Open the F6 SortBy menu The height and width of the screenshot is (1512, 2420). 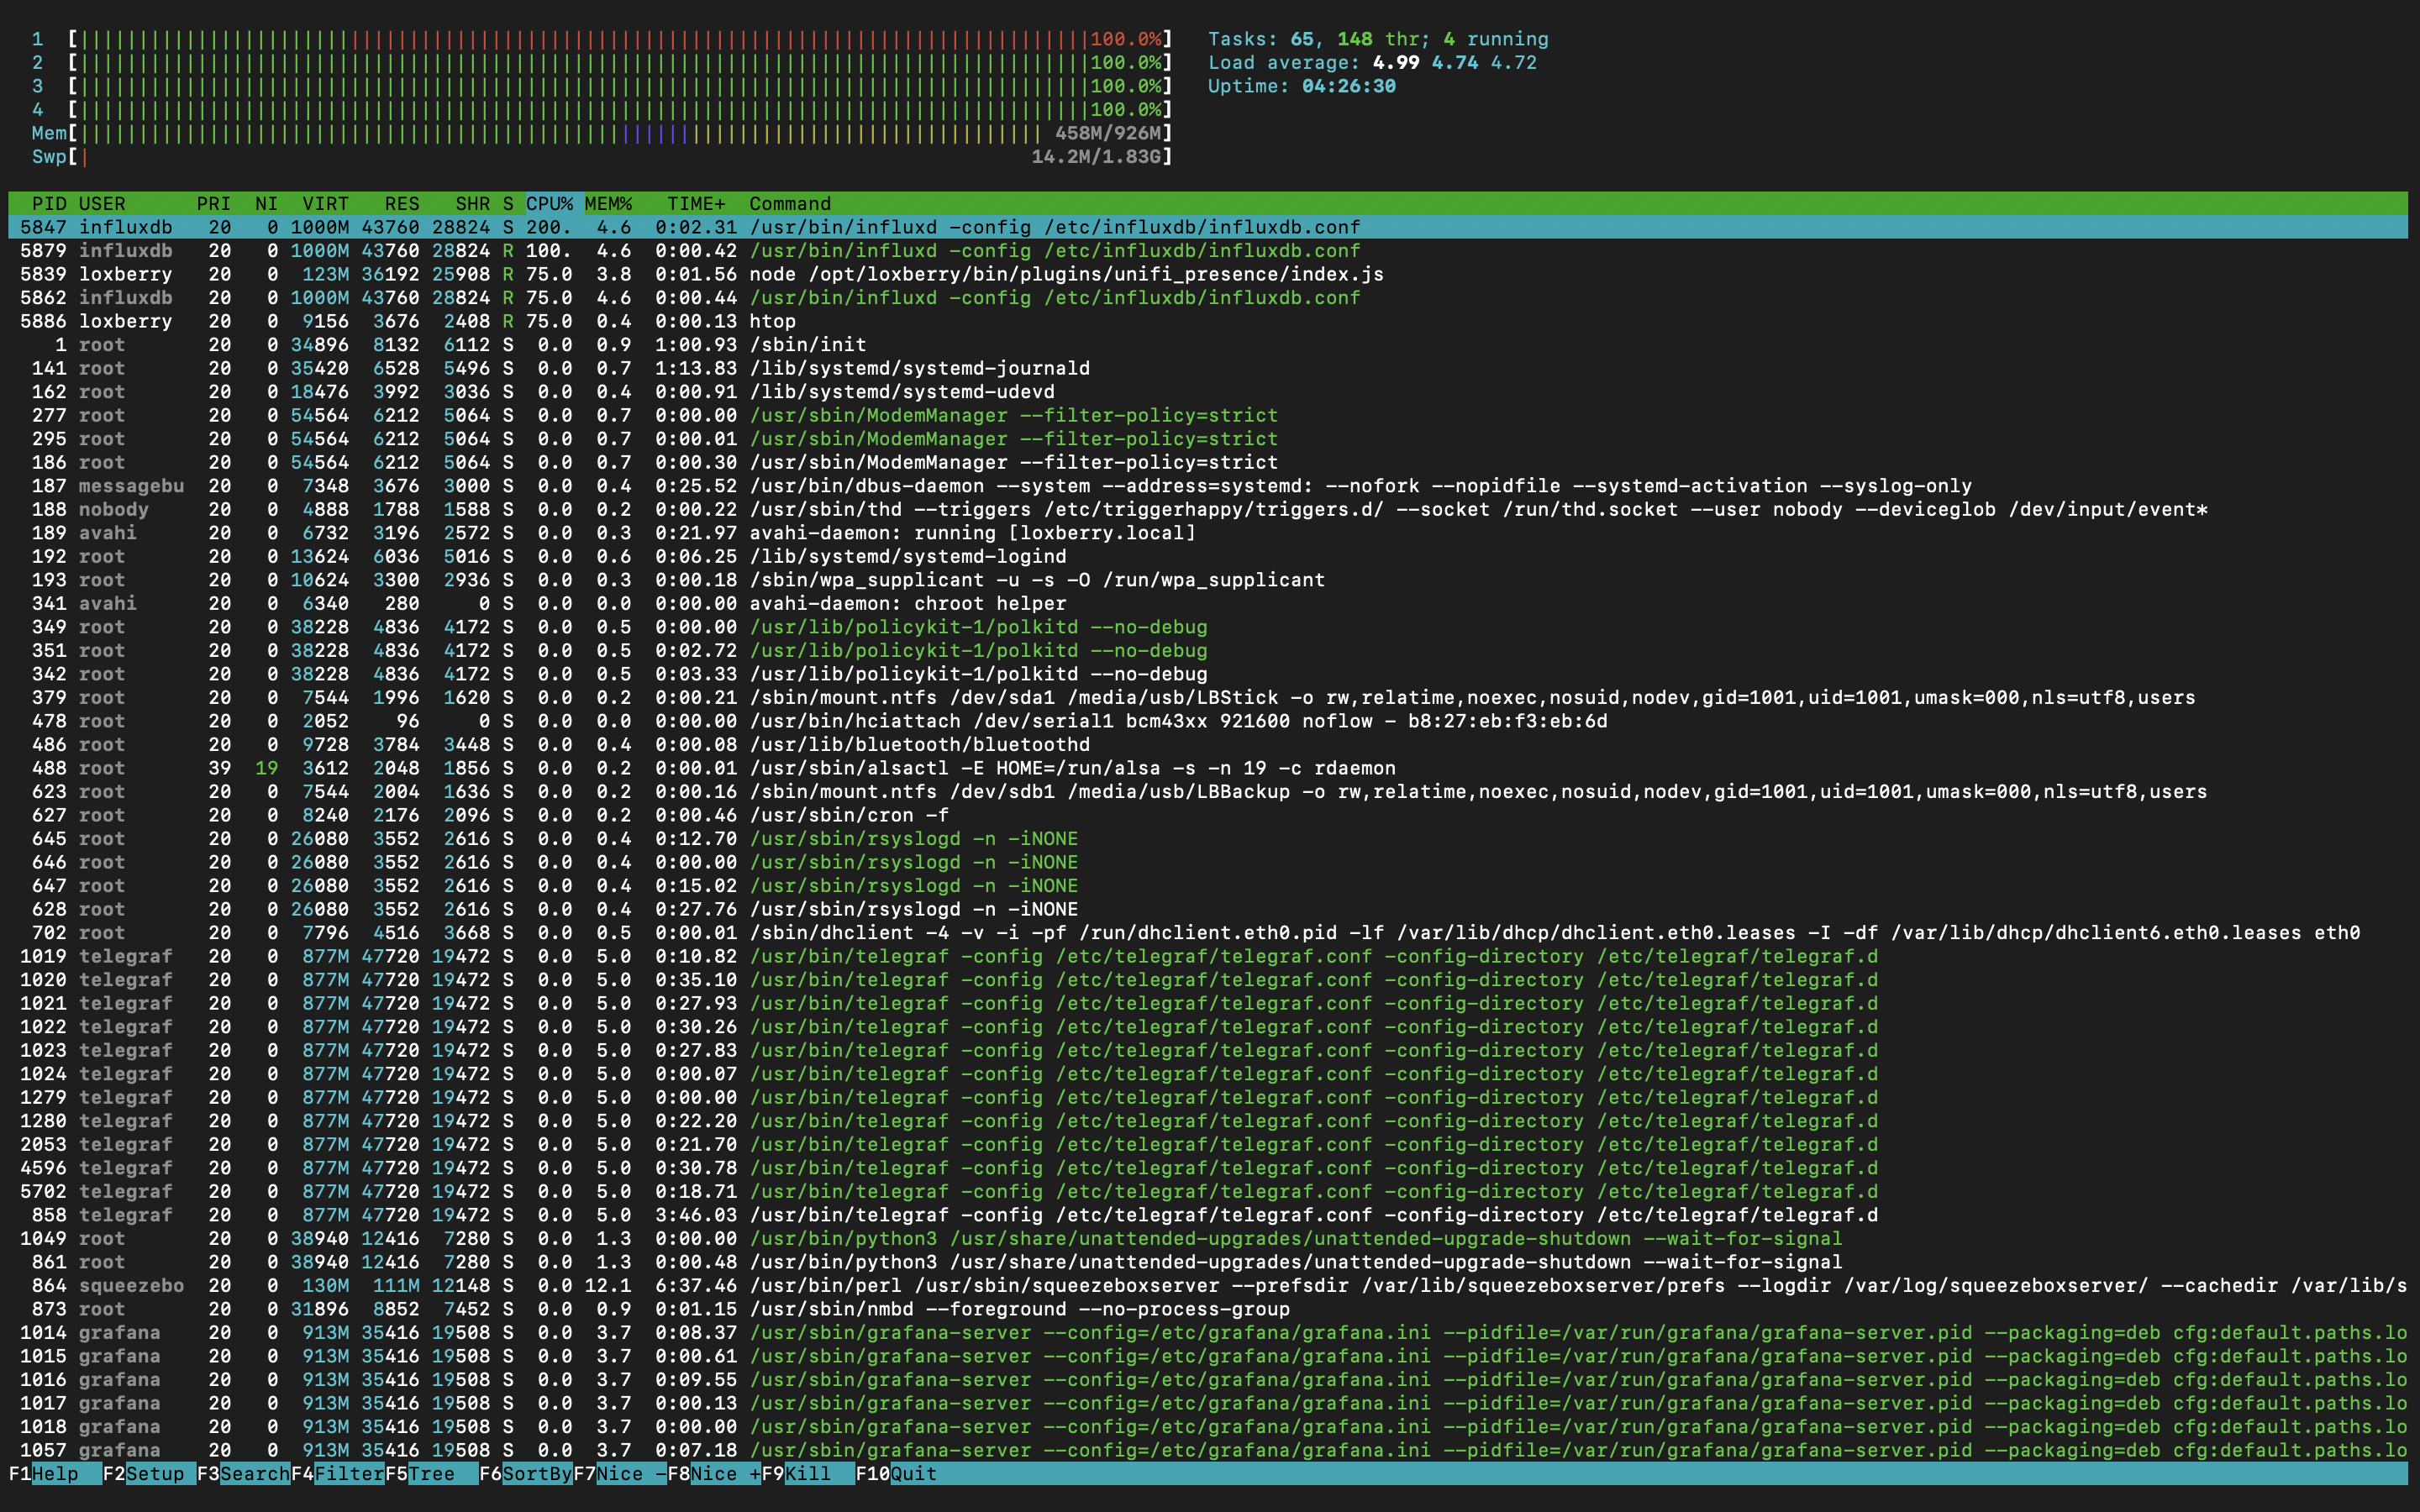536,1473
